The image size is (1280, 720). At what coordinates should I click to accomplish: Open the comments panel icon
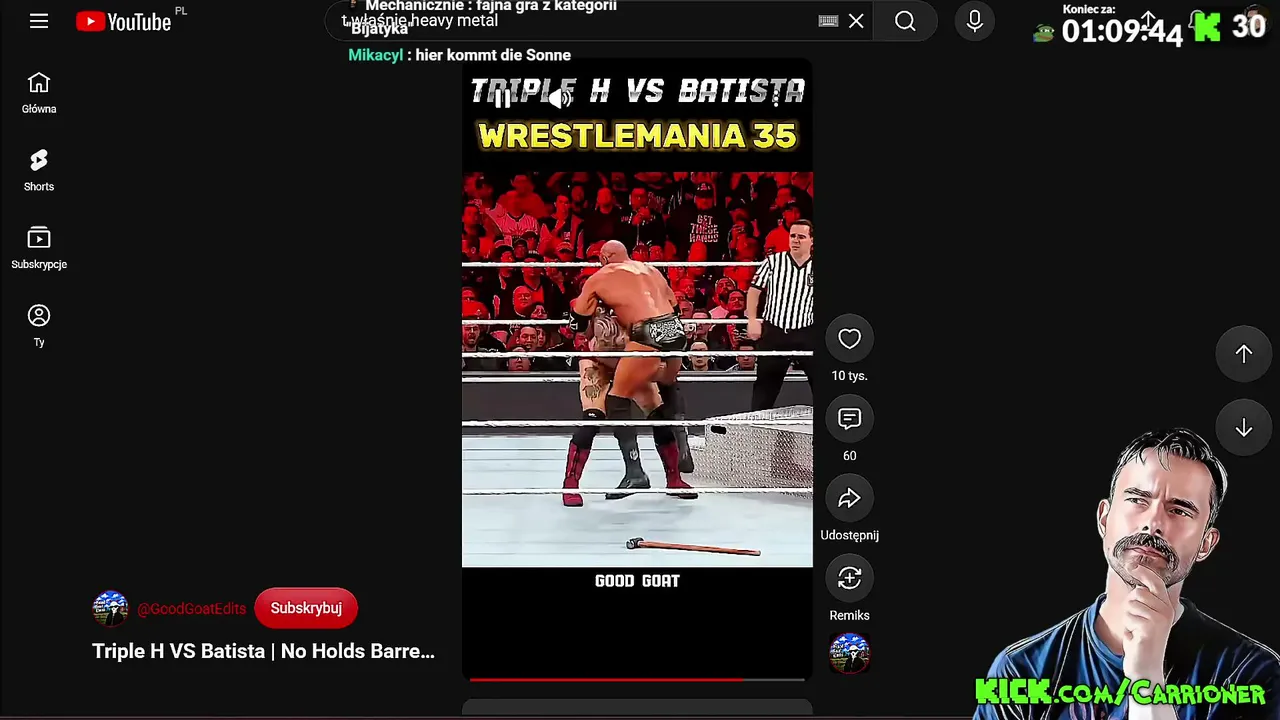[849, 419]
